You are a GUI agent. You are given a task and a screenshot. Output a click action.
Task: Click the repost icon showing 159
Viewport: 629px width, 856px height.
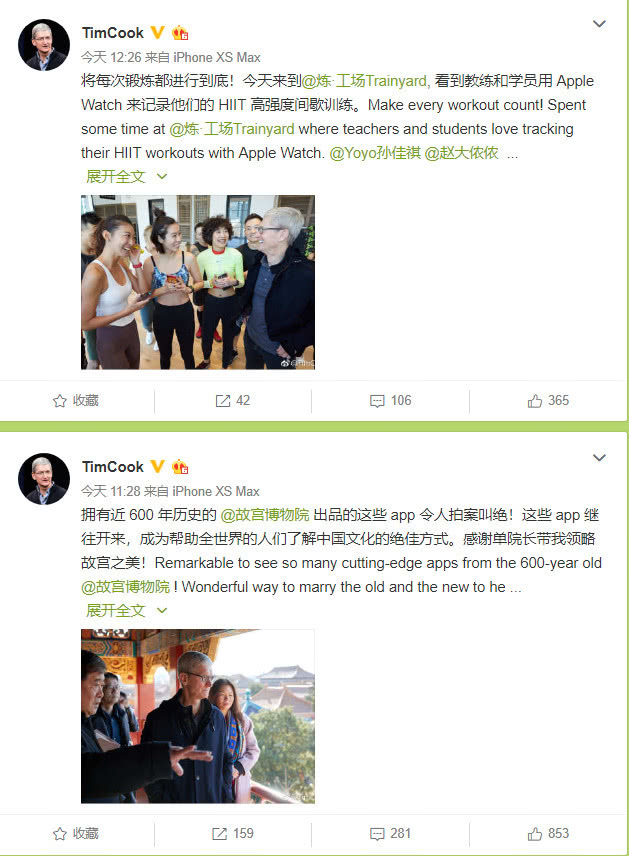219,834
